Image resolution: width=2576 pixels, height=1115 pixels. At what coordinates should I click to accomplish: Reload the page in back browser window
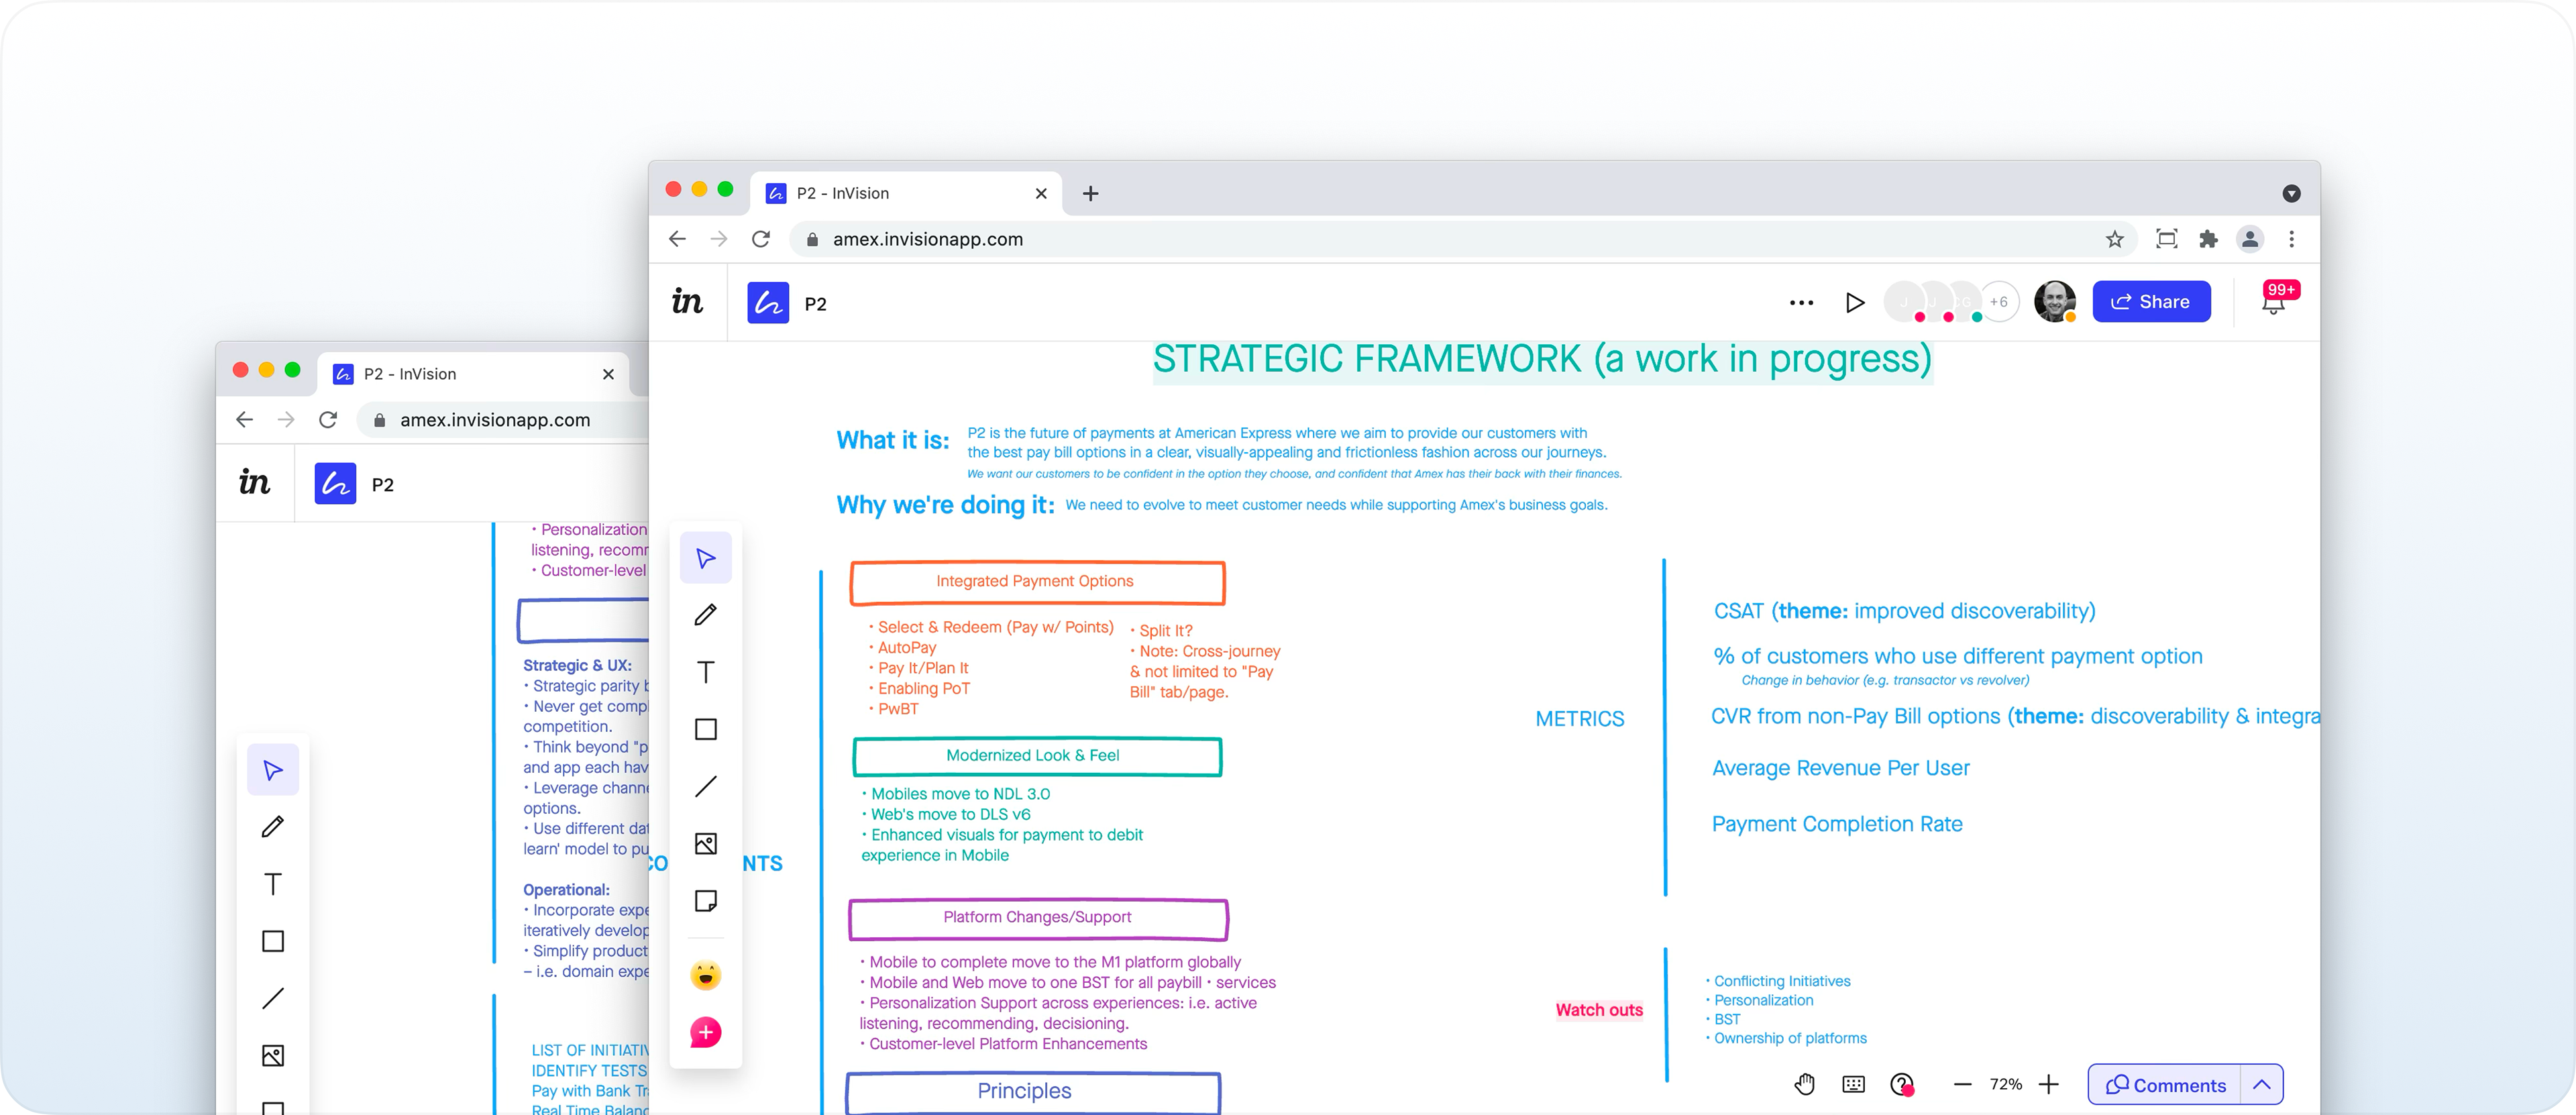tap(328, 420)
